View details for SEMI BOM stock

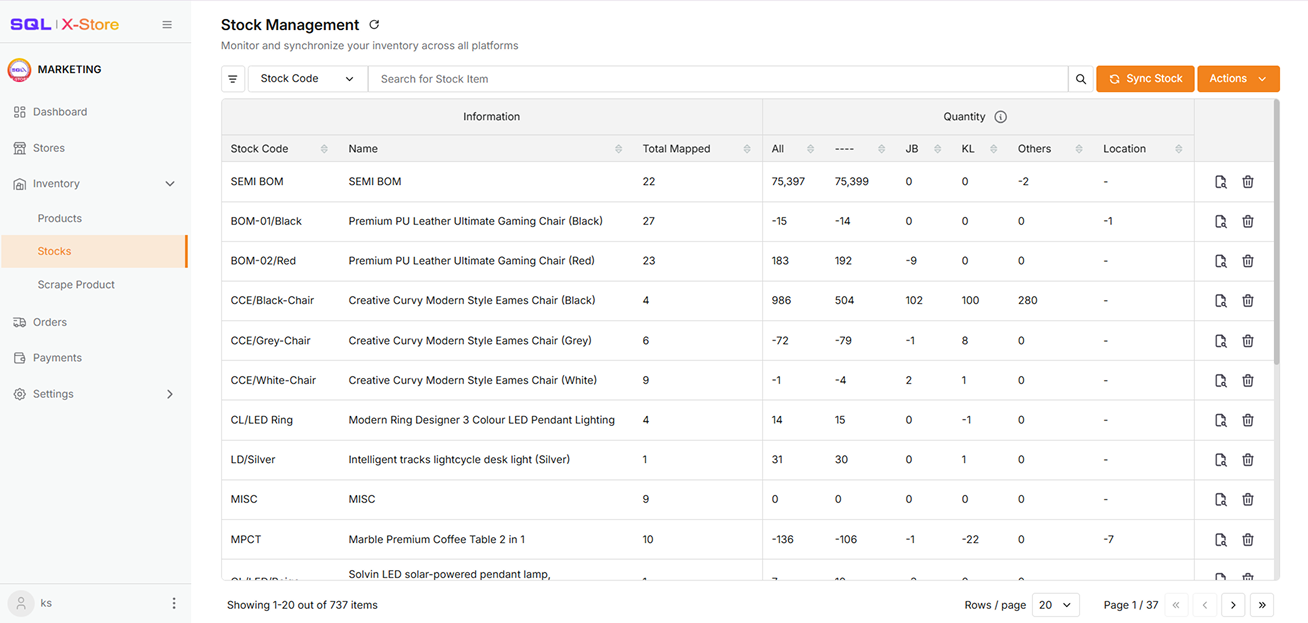point(1221,182)
